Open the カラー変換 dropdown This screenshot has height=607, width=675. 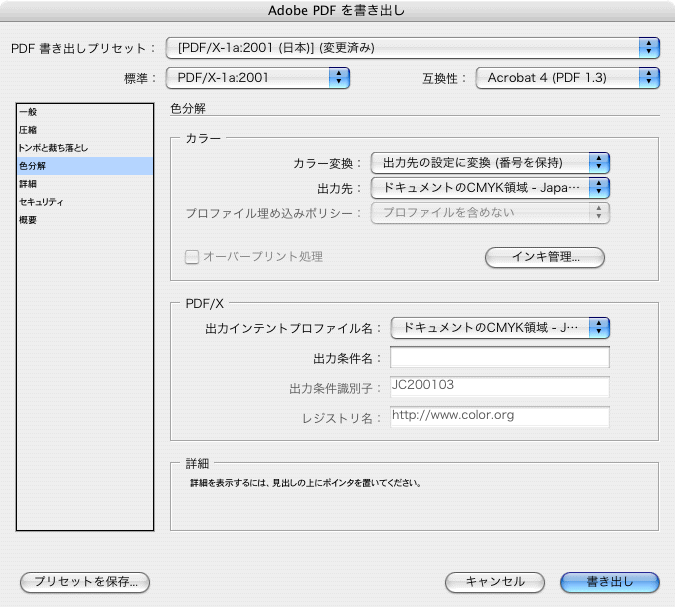pos(490,163)
